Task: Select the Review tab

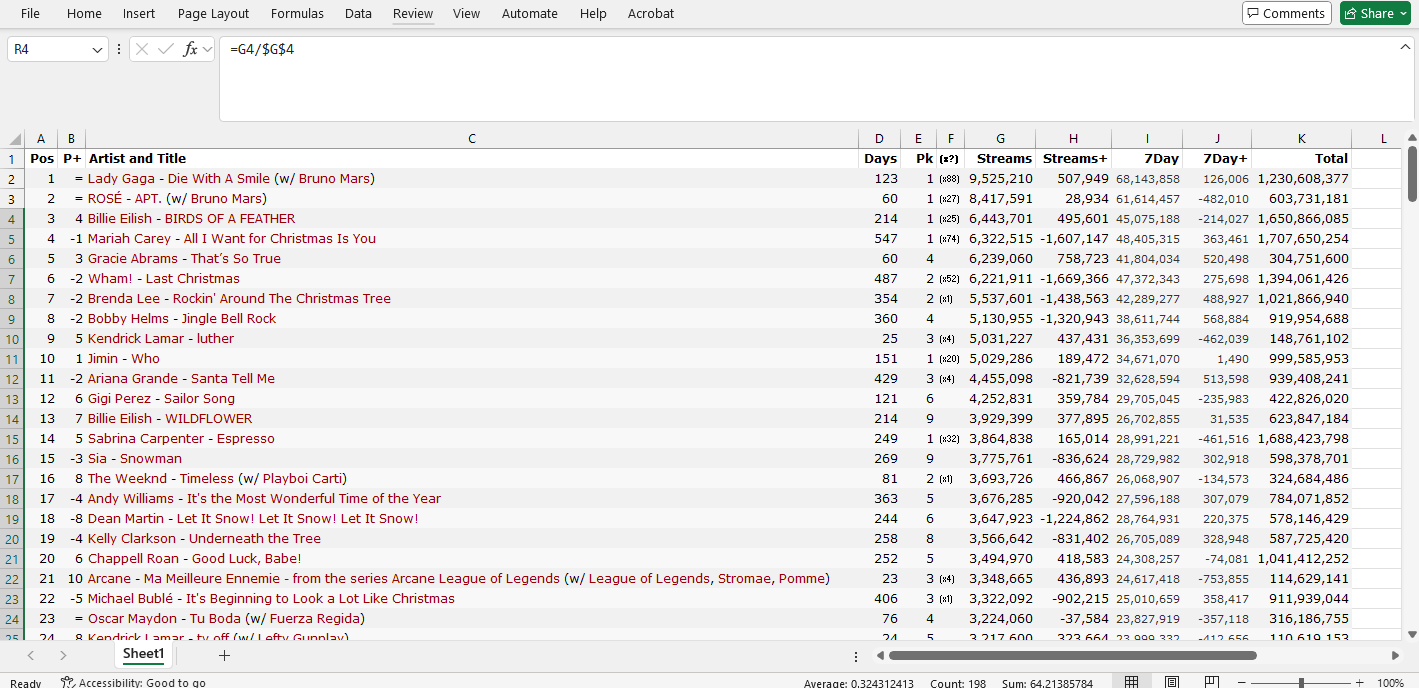Action: click(413, 13)
